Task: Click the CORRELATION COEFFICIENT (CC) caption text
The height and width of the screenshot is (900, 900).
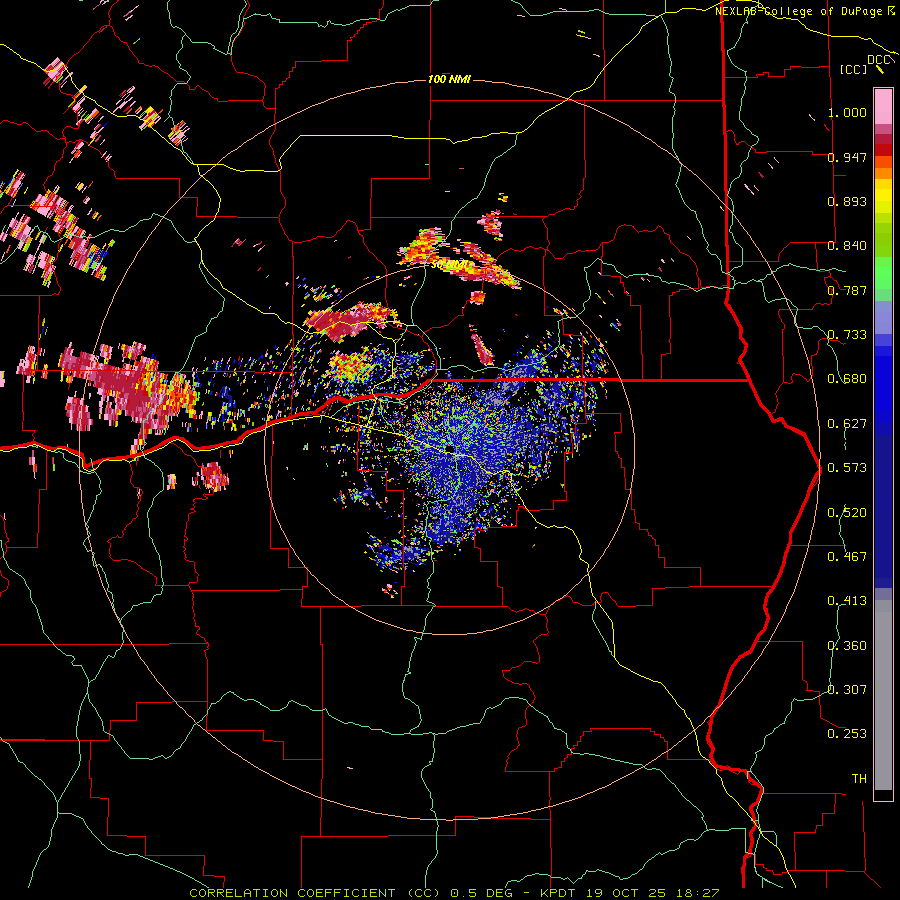Action: [315, 893]
